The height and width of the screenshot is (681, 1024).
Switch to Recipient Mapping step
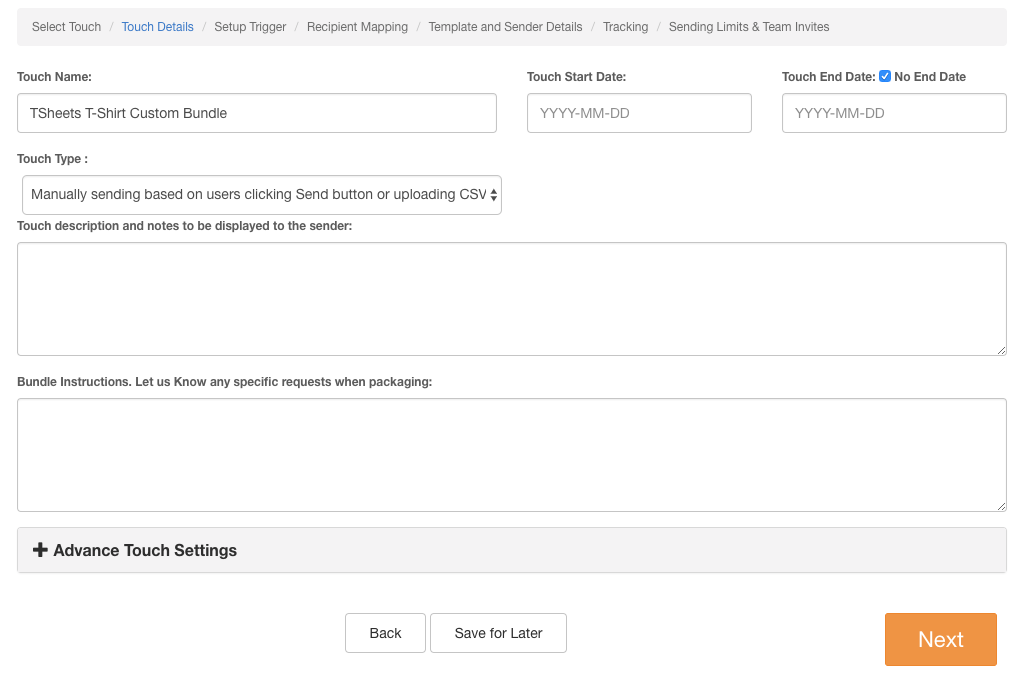tap(357, 27)
